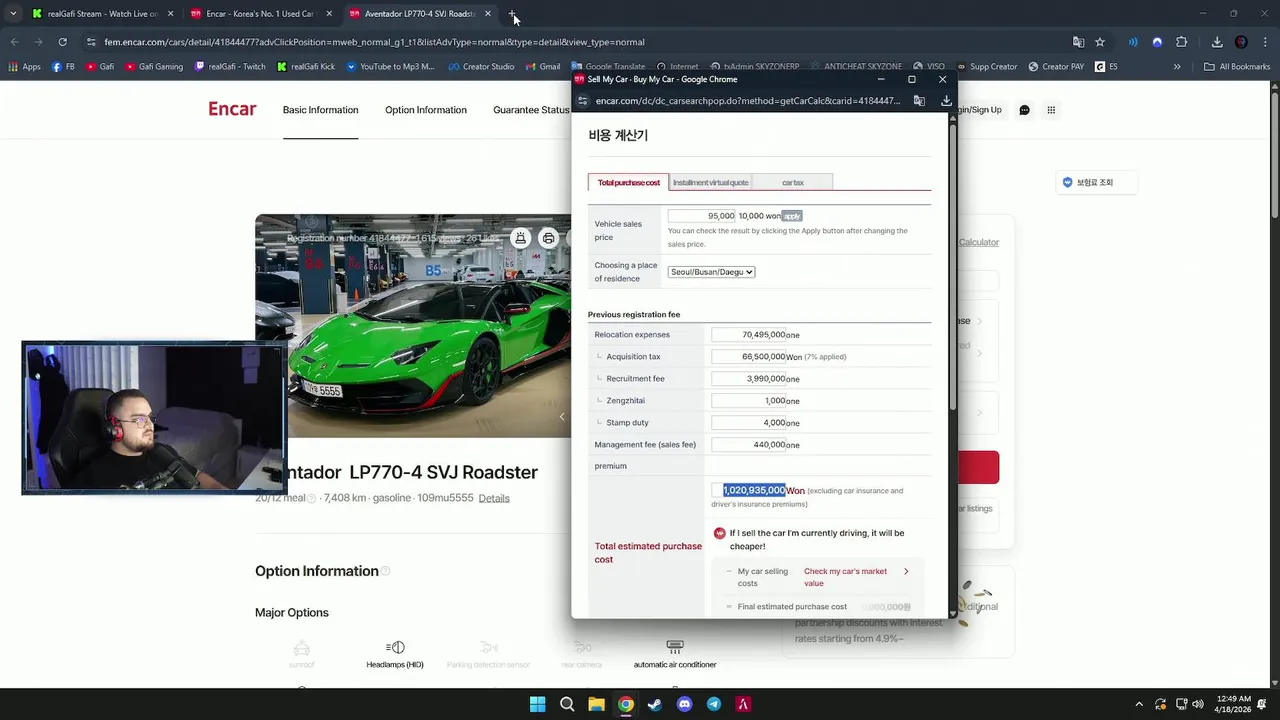Open the Apps bookmark grid

[x=24, y=67]
